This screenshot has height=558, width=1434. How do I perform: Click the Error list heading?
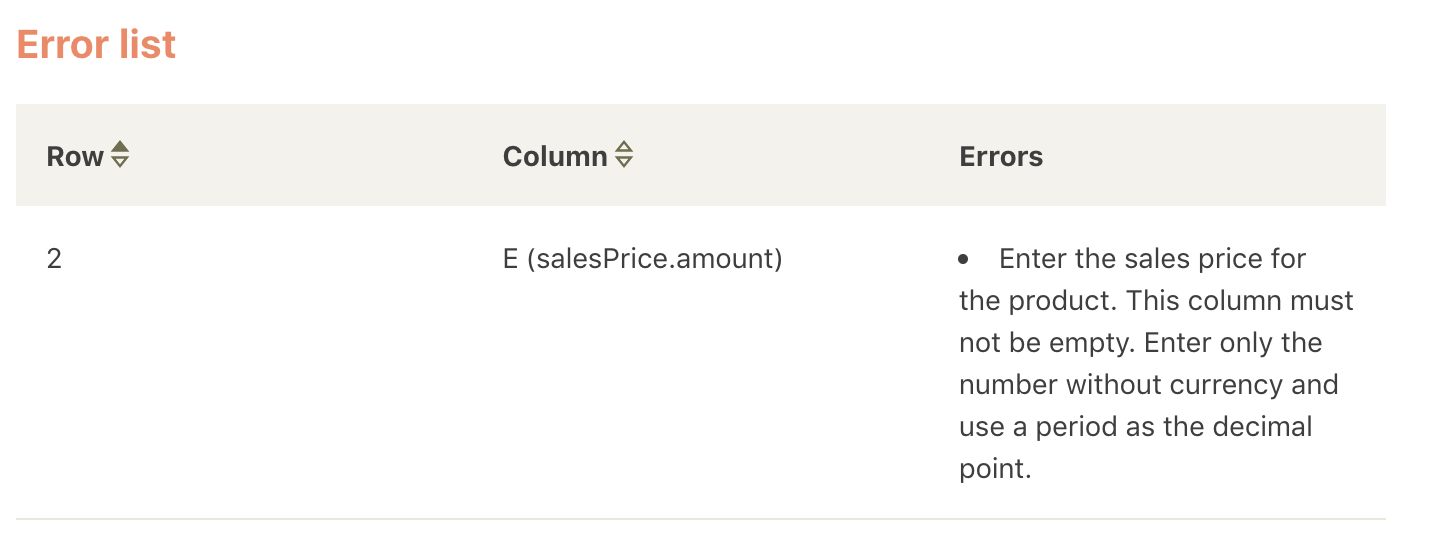pyautogui.click(x=96, y=44)
